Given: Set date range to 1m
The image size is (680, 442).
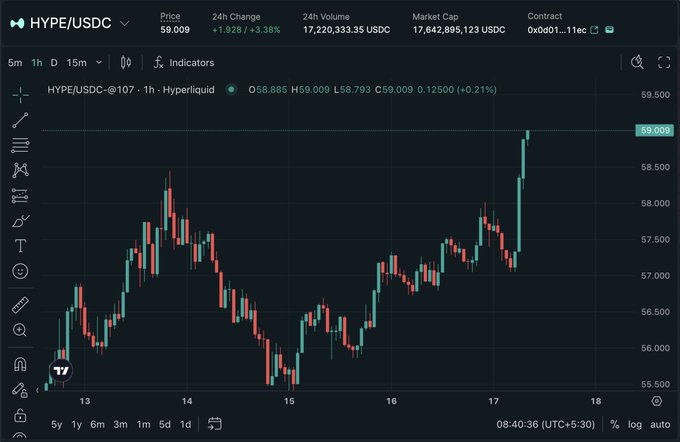Looking at the screenshot, I should point(143,424).
